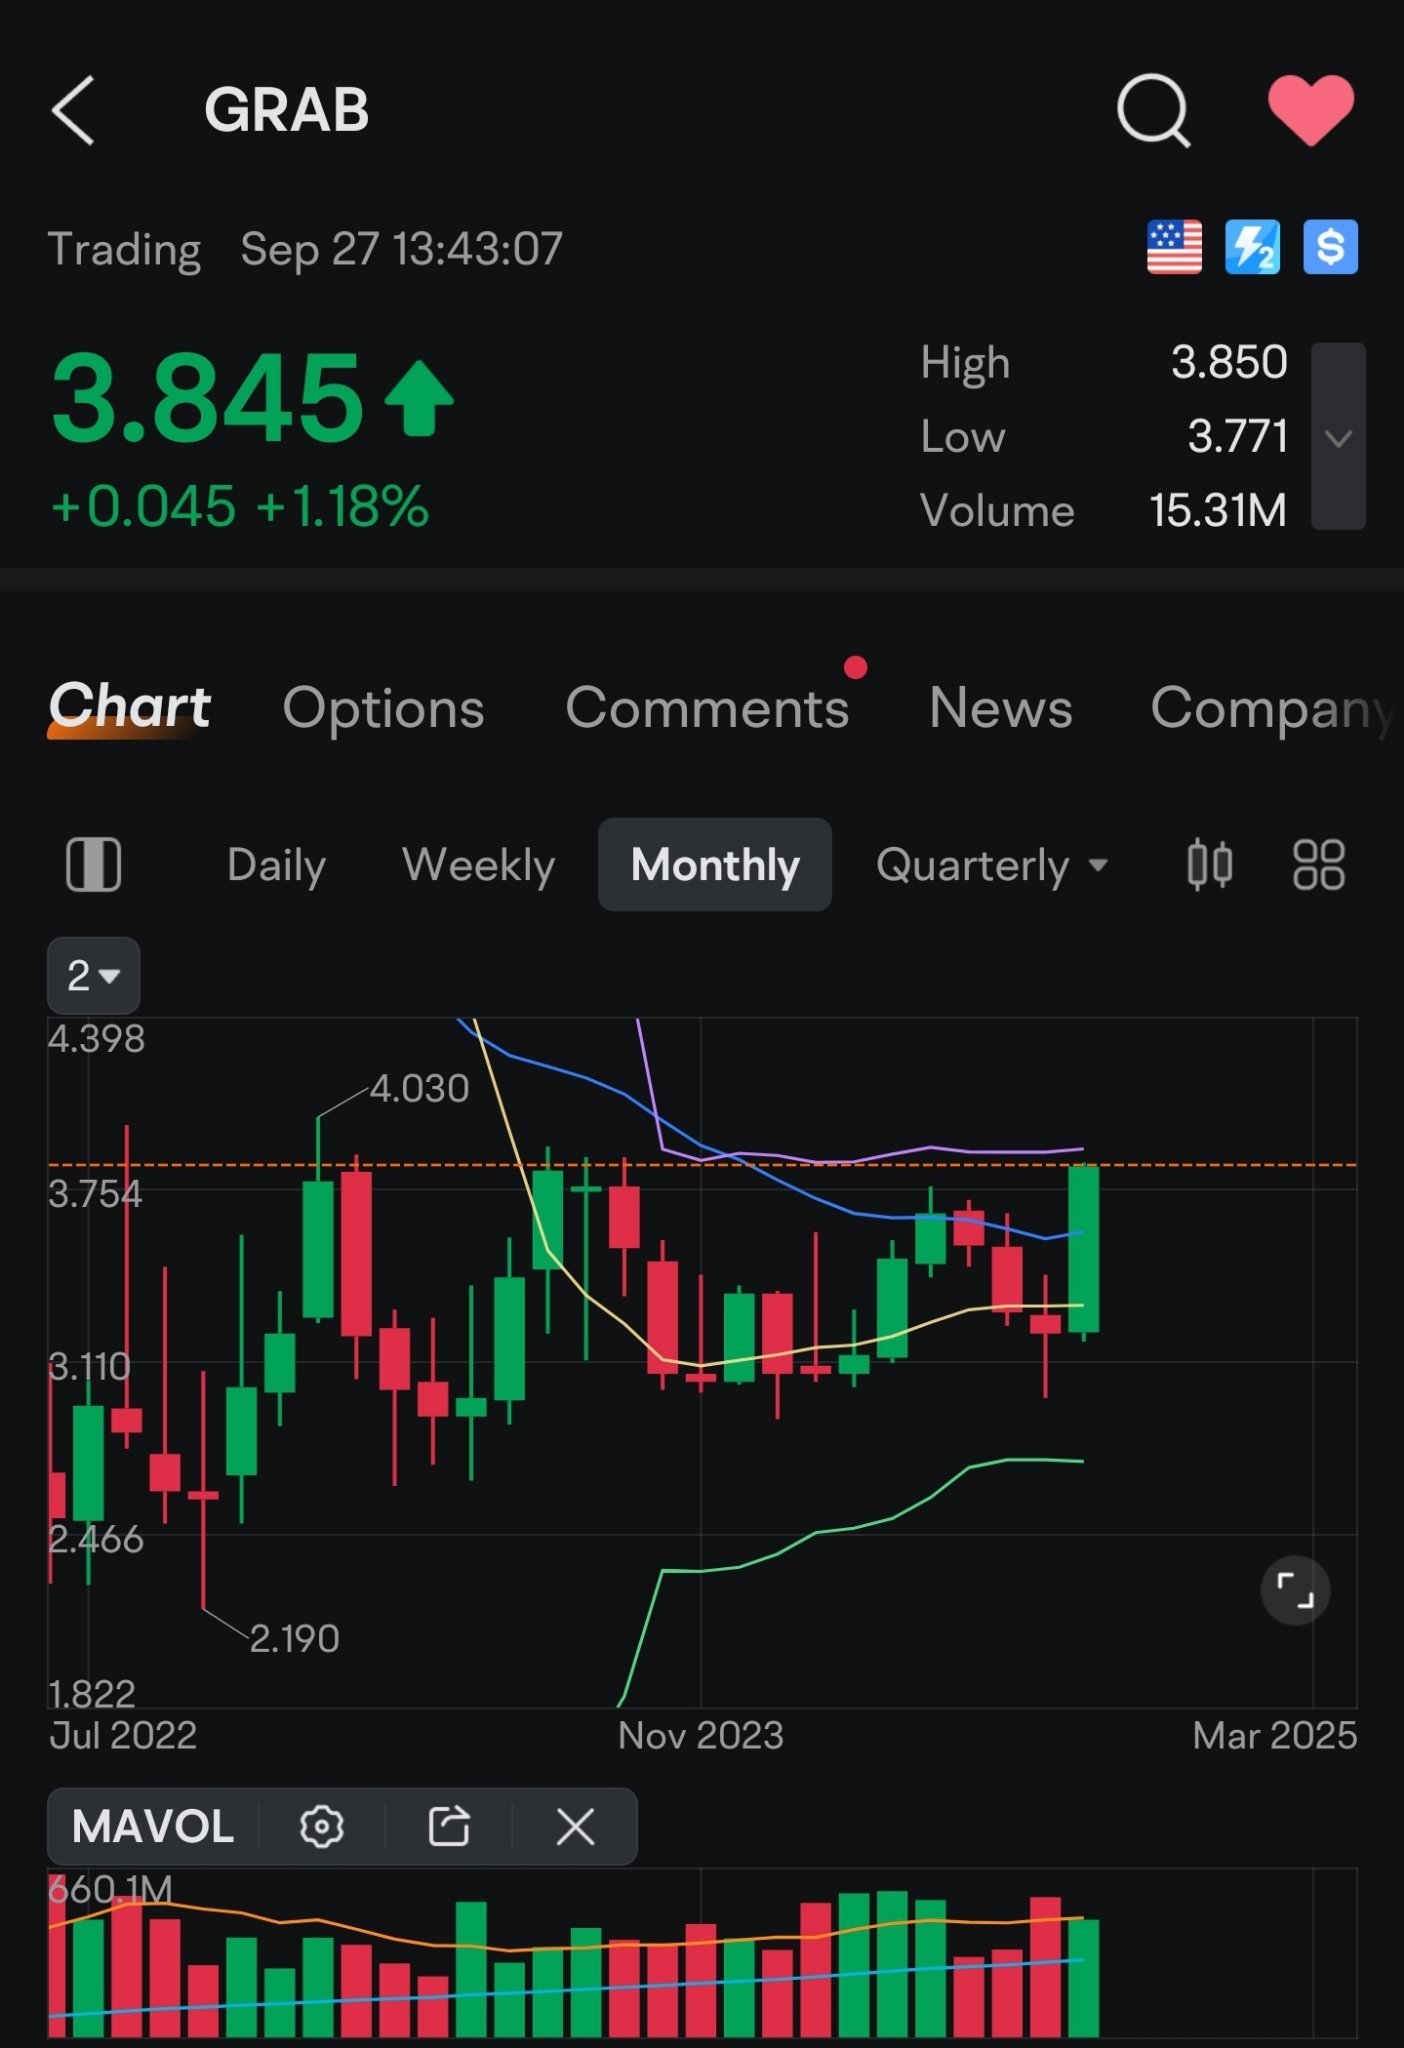Image resolution: width=1404 pixels, height=2048 pixels.
Task: Select Daily chart interval
Action: click(277, 865)
